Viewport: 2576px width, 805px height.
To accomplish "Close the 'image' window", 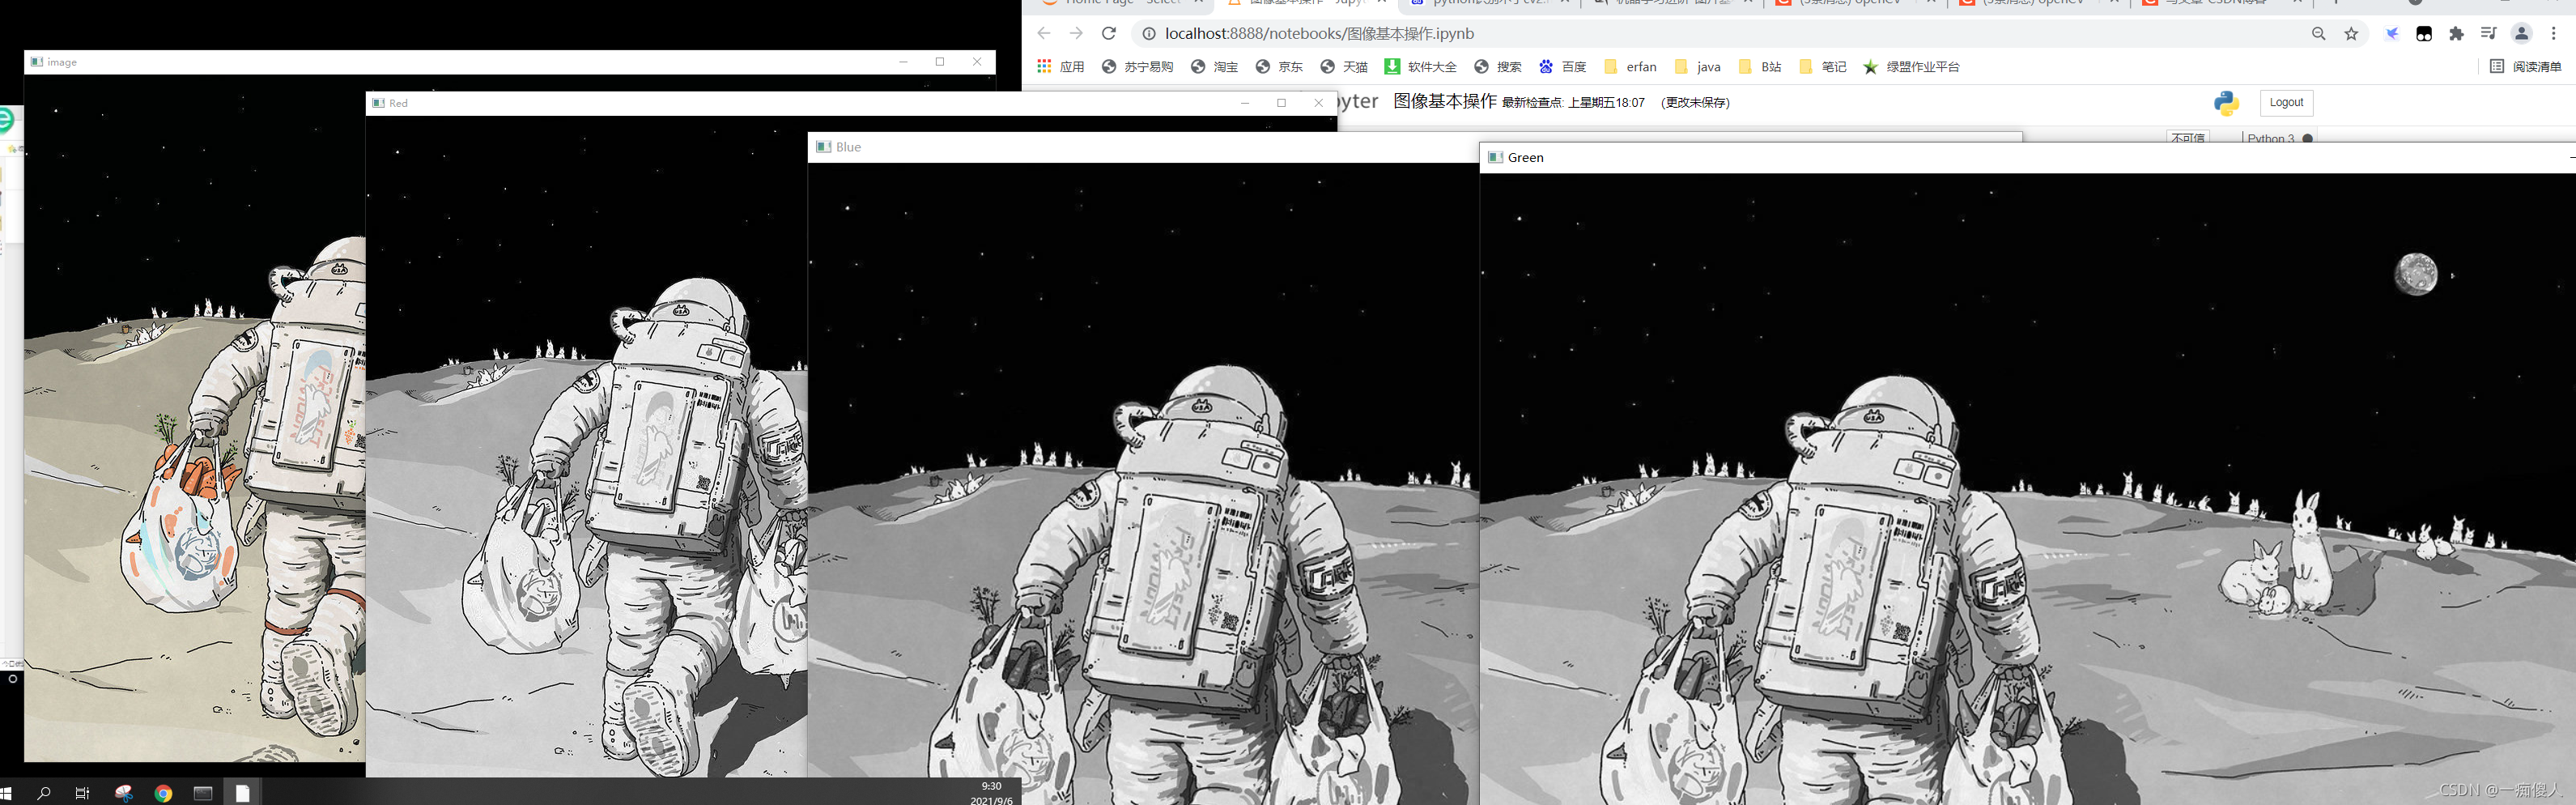I will pyautogui.click(x=977, y=62).
